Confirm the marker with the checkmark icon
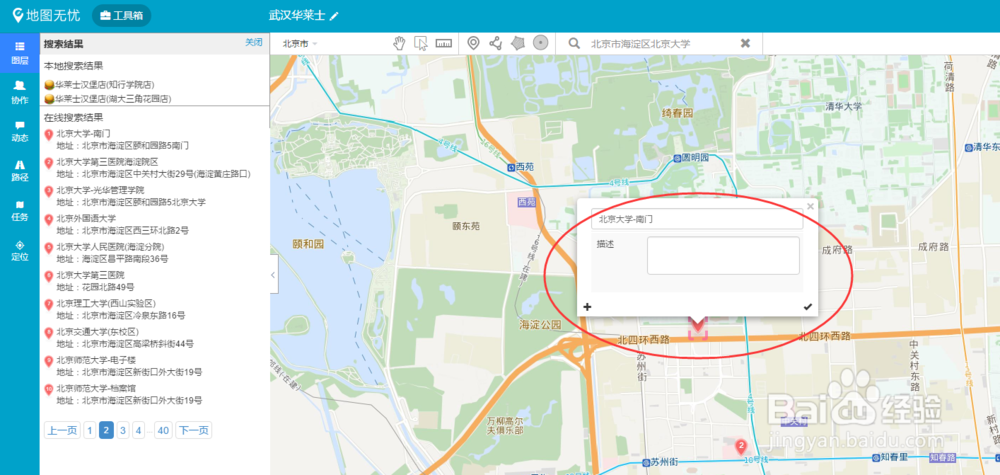 point(807,307)
